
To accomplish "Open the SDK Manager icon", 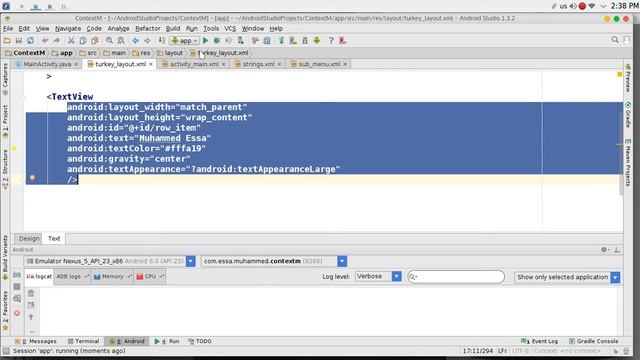I will 305,40.
